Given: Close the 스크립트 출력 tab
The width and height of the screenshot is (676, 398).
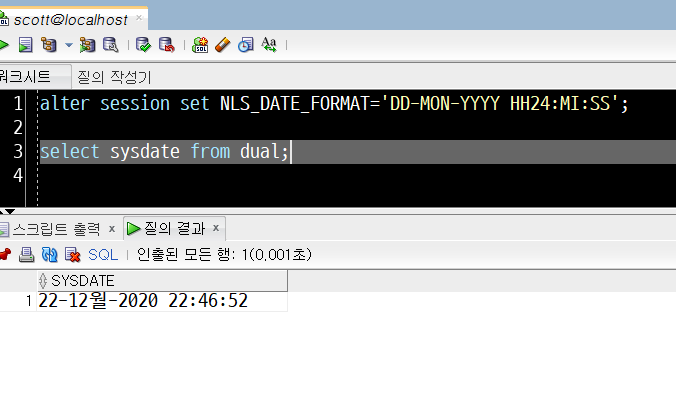Looking at the screenshot, I should pyautogui.click(x=112, y=229).
